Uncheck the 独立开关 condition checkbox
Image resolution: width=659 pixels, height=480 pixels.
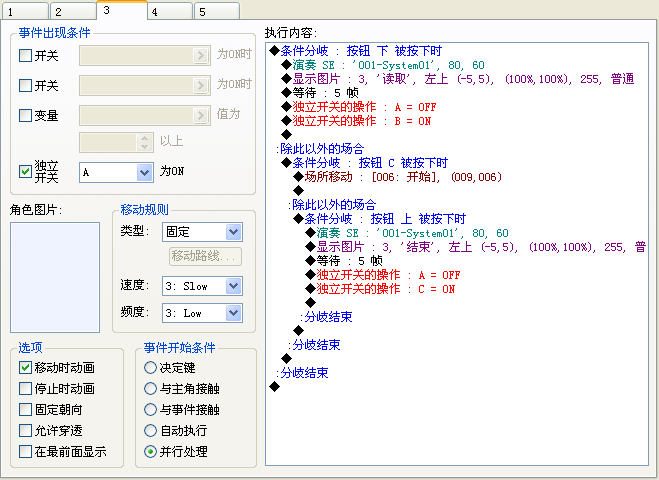click(26, 171)
